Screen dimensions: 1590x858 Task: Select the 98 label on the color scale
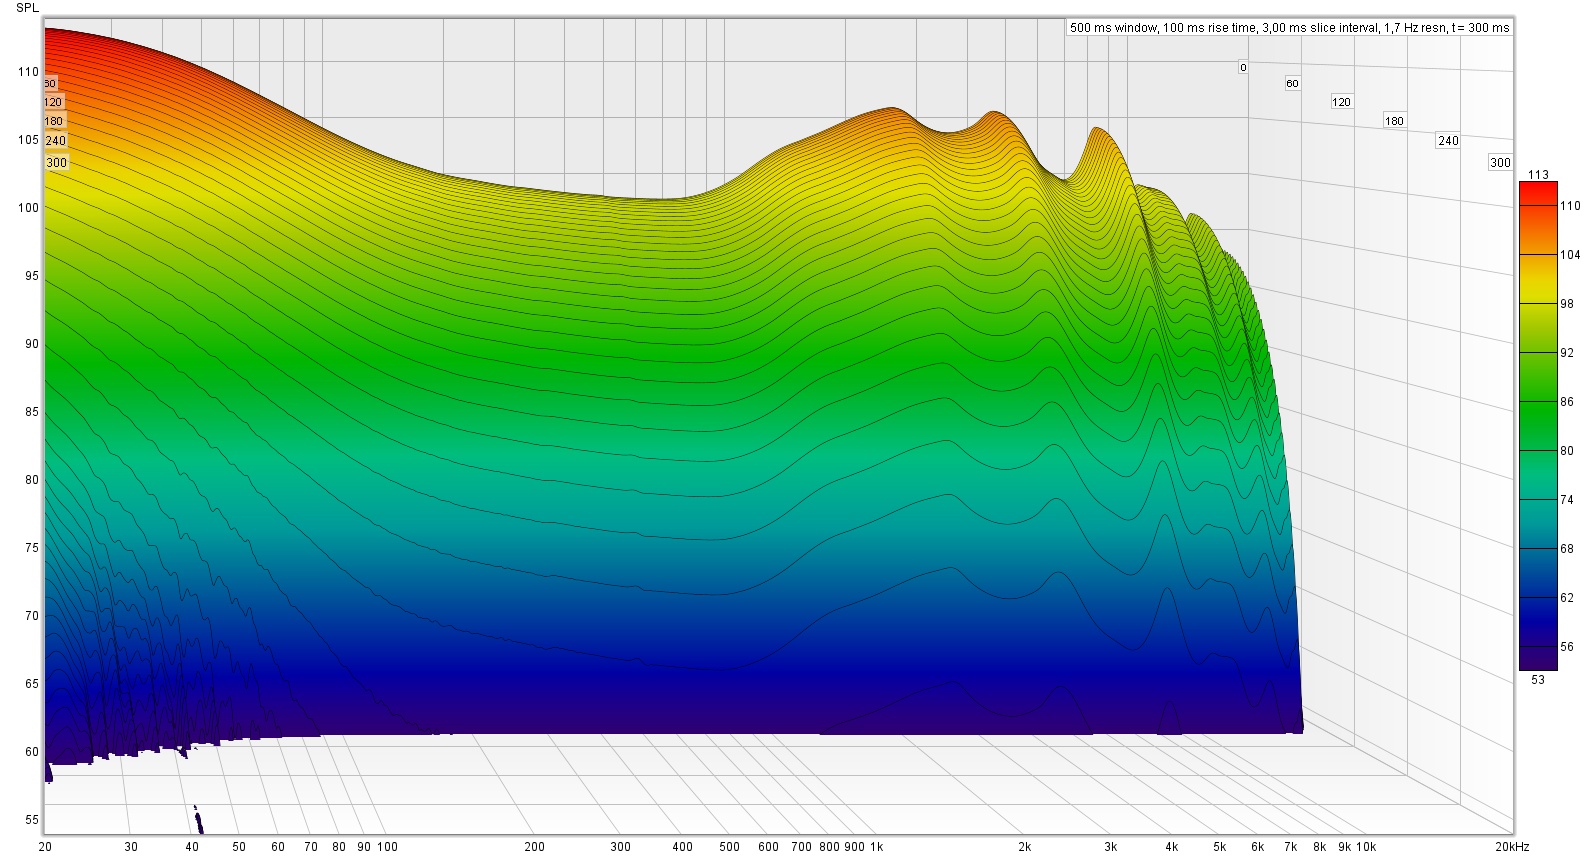click(x=1567, y=304)
